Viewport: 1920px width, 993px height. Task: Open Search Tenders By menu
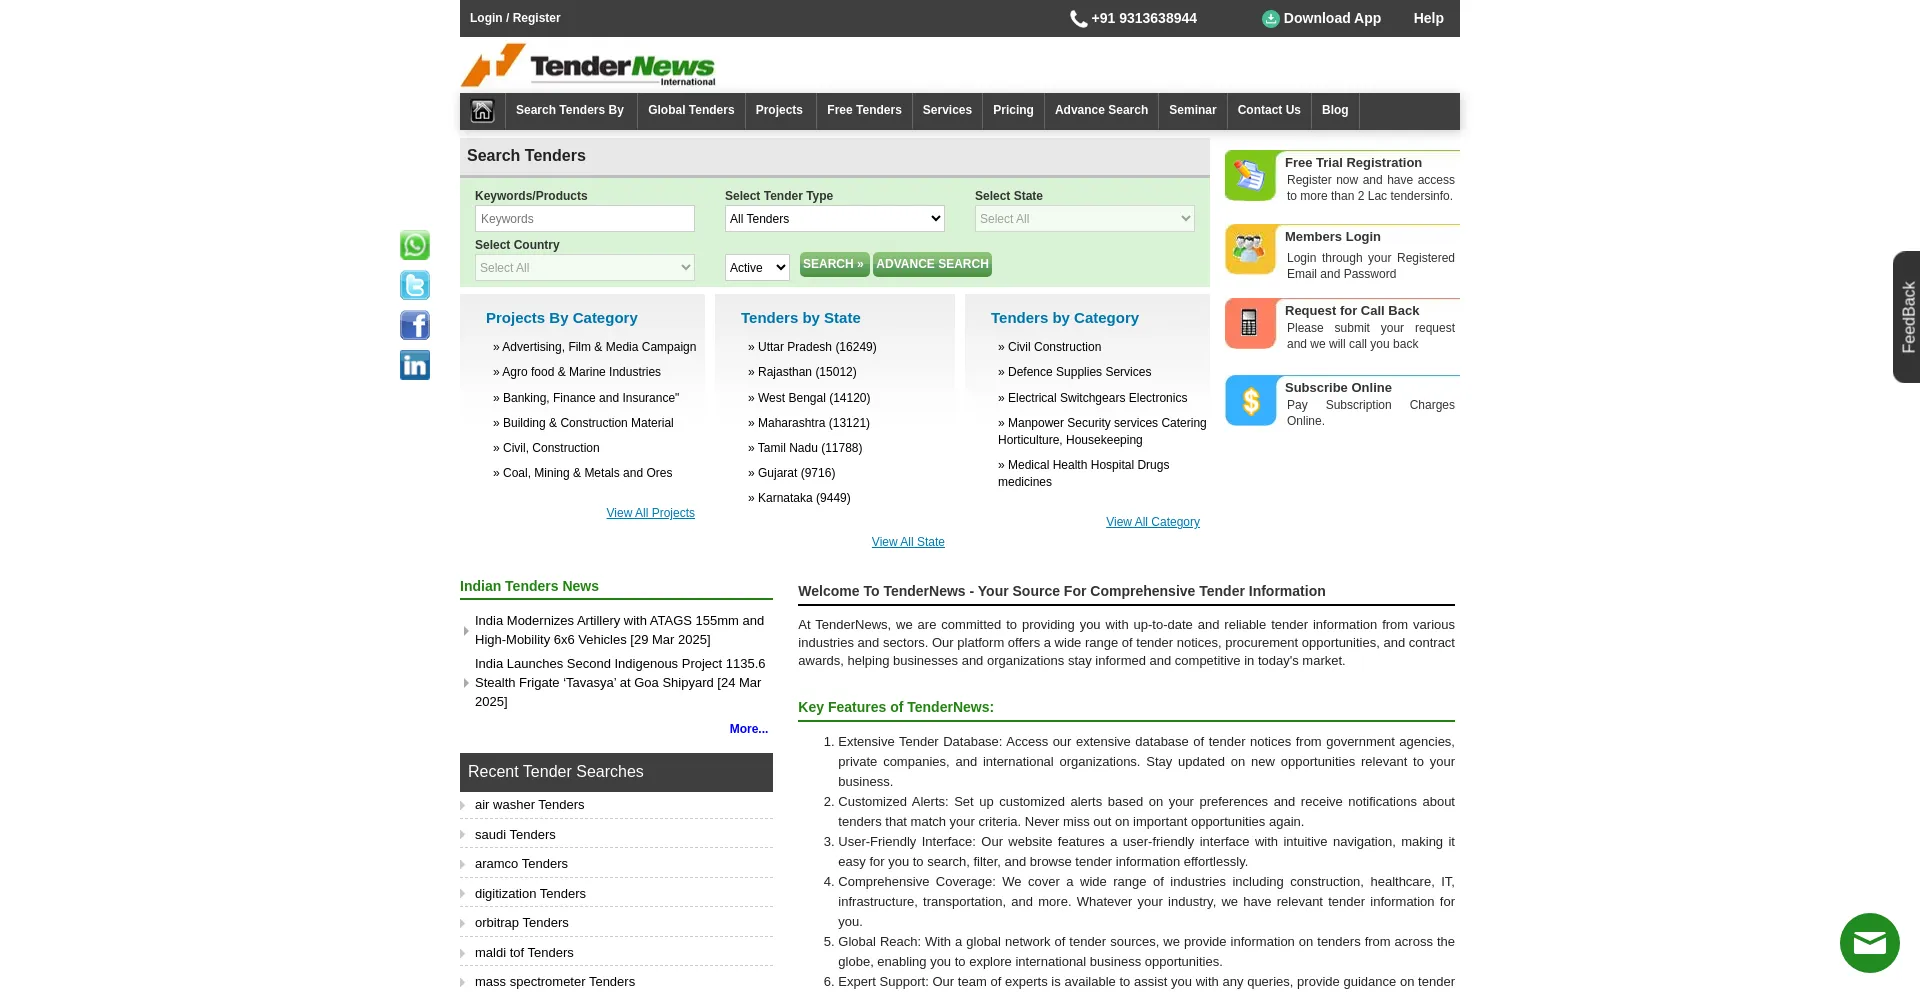(x=570, y=110)
